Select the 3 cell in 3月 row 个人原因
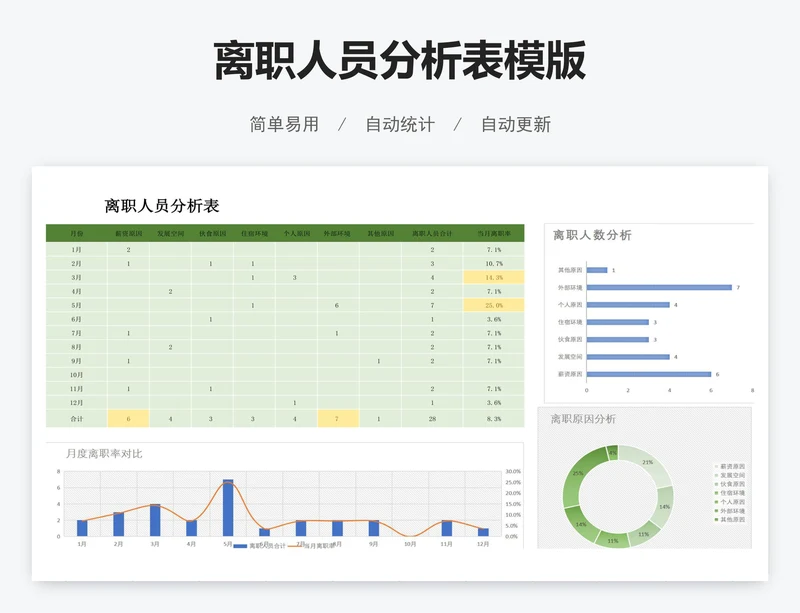Screen dimensions: 800x613 tap(294, 278)
